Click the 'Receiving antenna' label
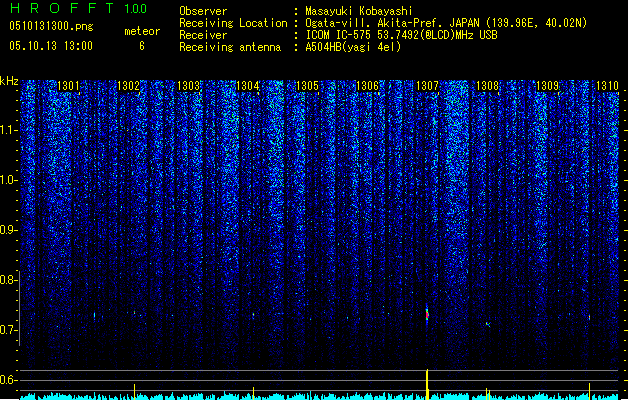Viewport: 629px width, 400px height. point(230,47)
